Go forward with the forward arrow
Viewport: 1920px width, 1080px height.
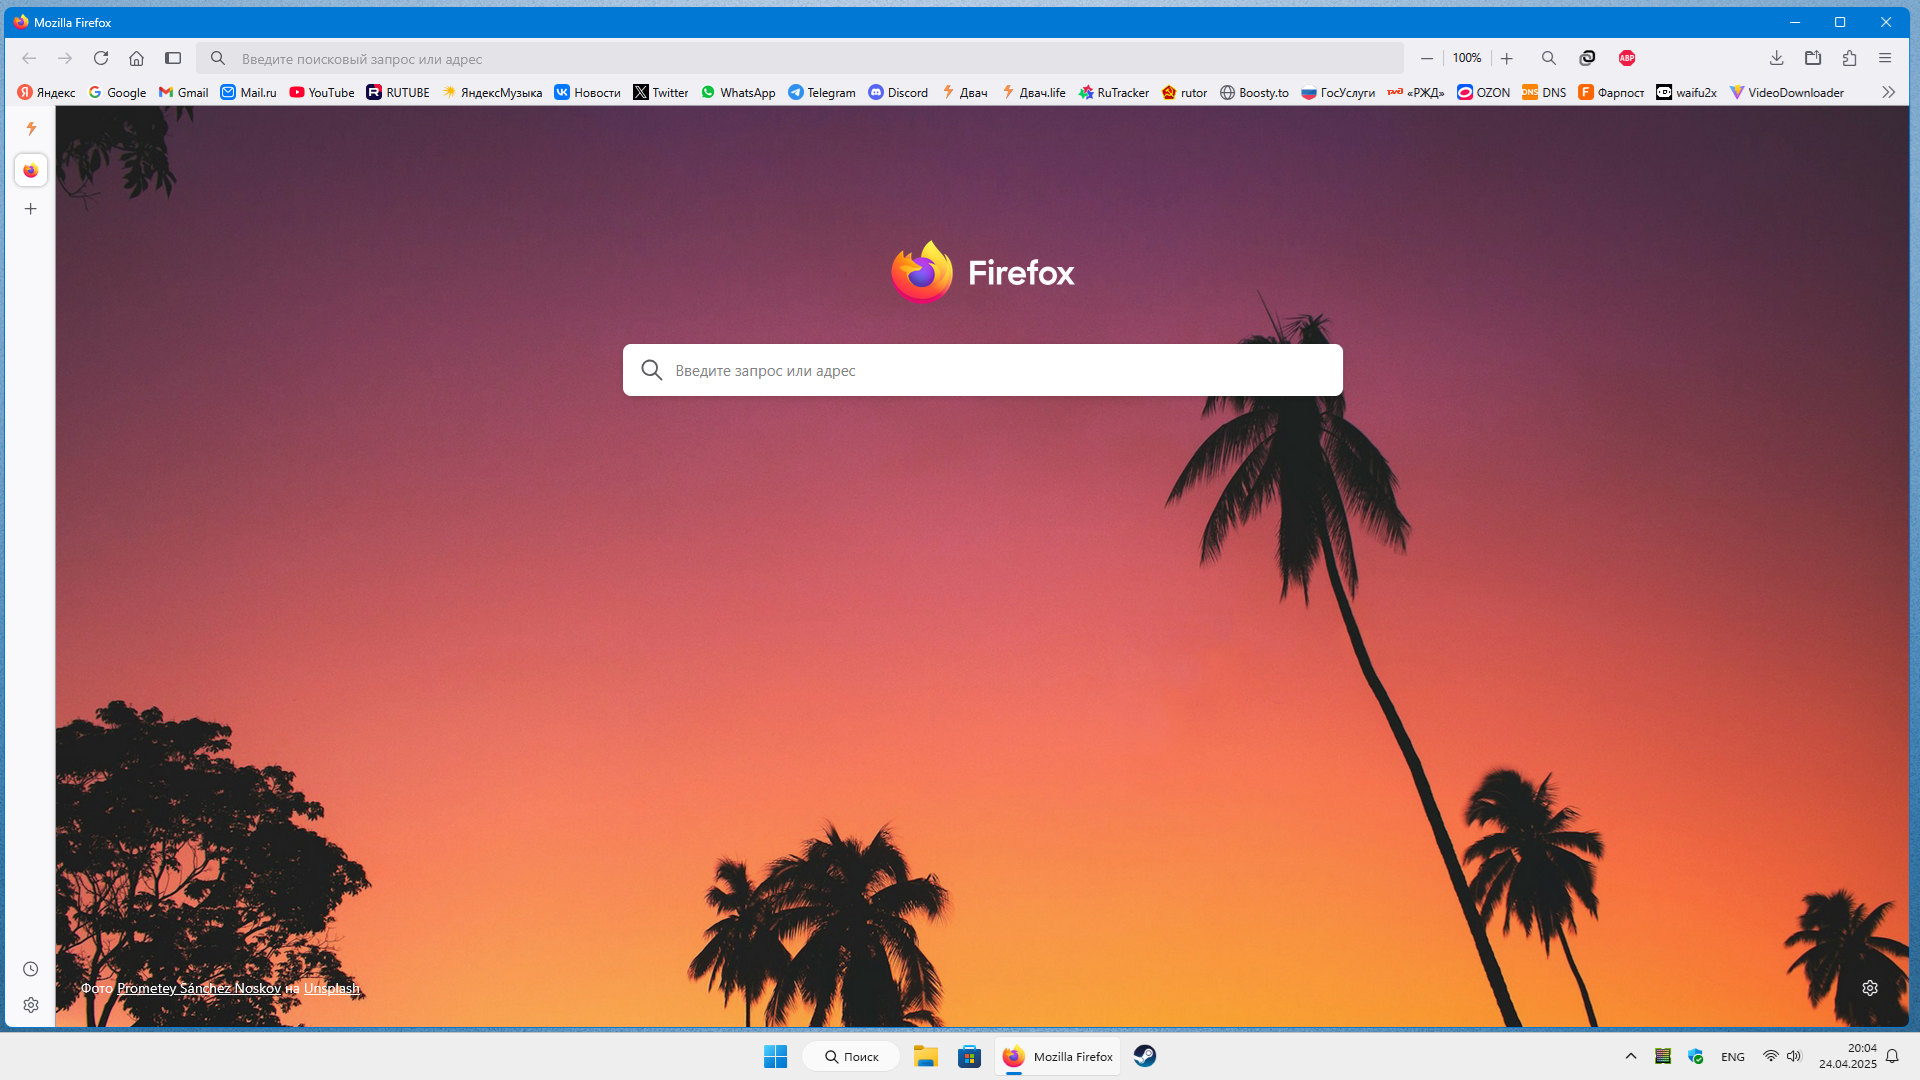(65, 58)
